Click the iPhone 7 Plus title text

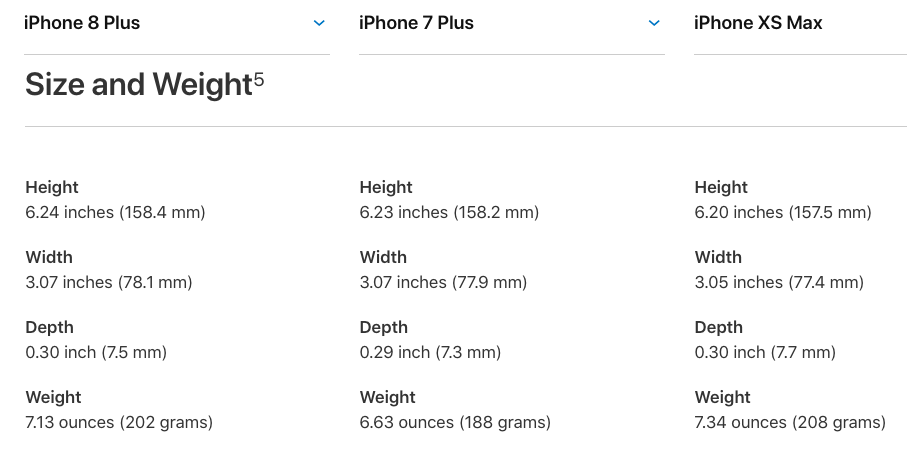[x=416, y=23]
